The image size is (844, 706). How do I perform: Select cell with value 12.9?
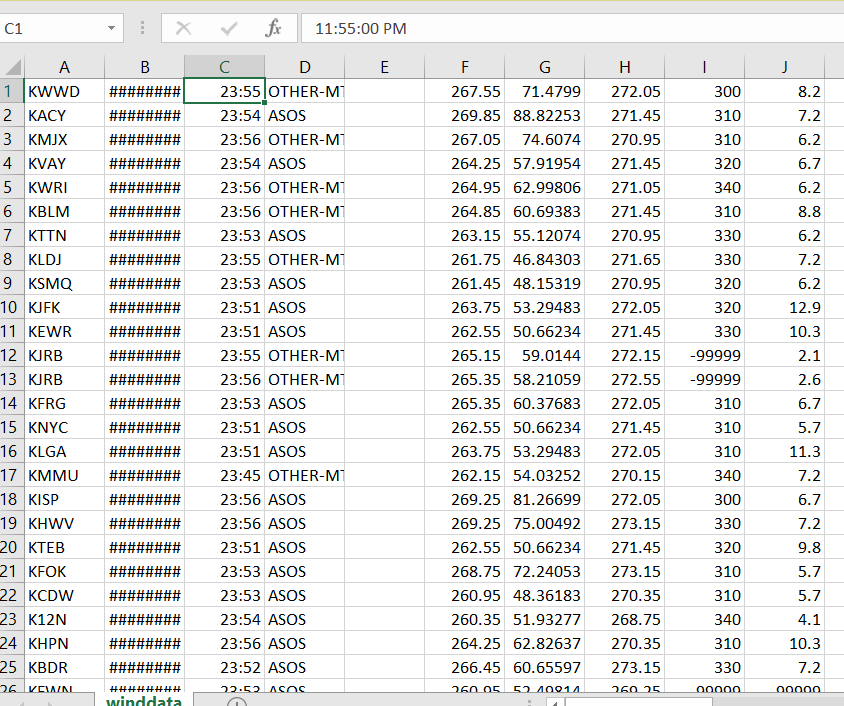(785, 307)
